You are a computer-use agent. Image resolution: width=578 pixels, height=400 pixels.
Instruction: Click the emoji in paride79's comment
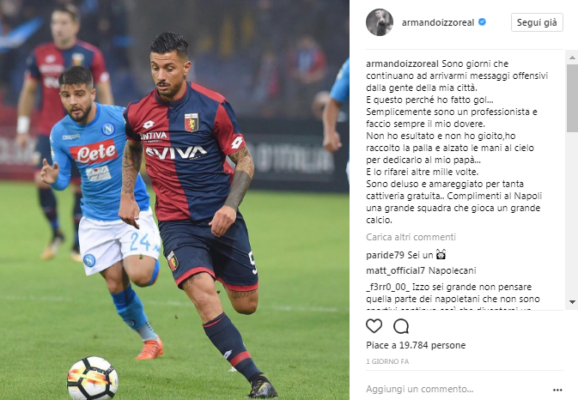[x=441, y=254]
